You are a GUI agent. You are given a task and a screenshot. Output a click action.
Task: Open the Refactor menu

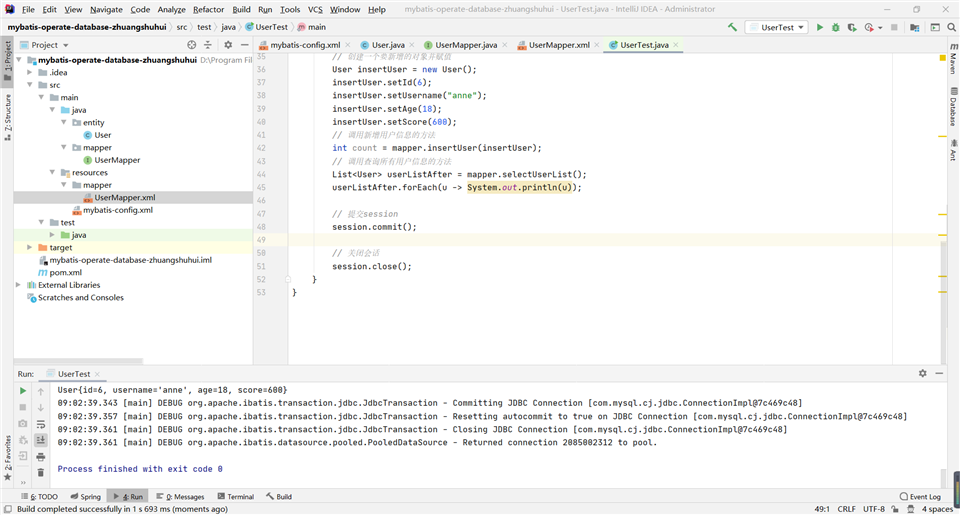[x=208, y=9]
